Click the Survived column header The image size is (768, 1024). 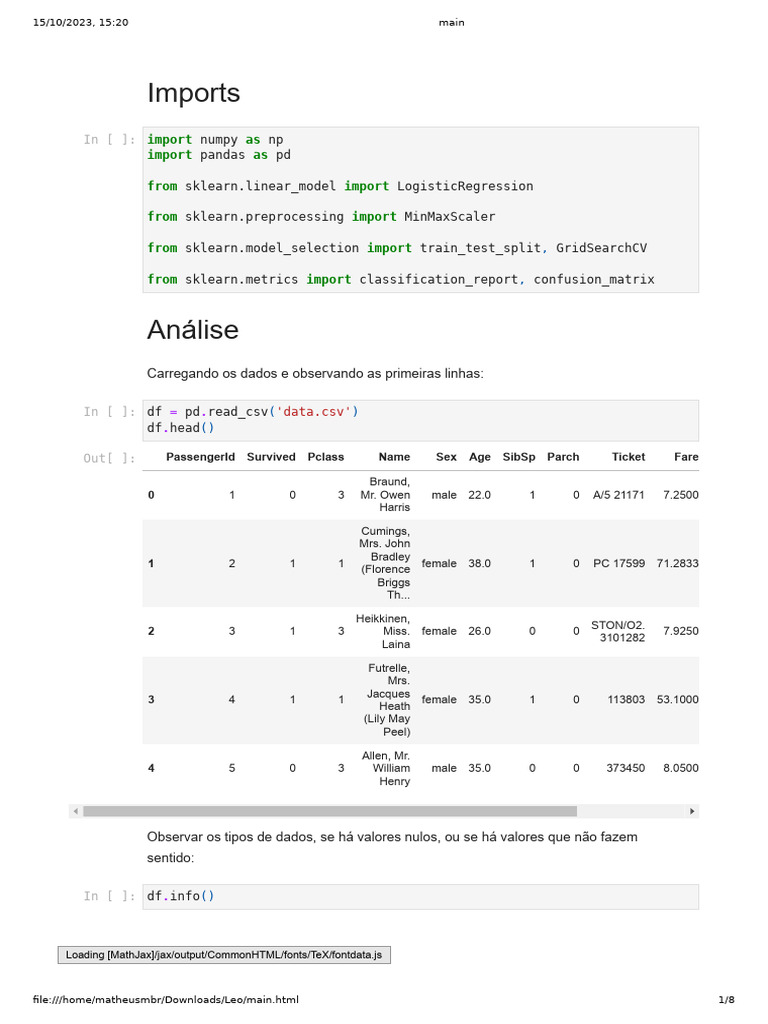point(271,457)
